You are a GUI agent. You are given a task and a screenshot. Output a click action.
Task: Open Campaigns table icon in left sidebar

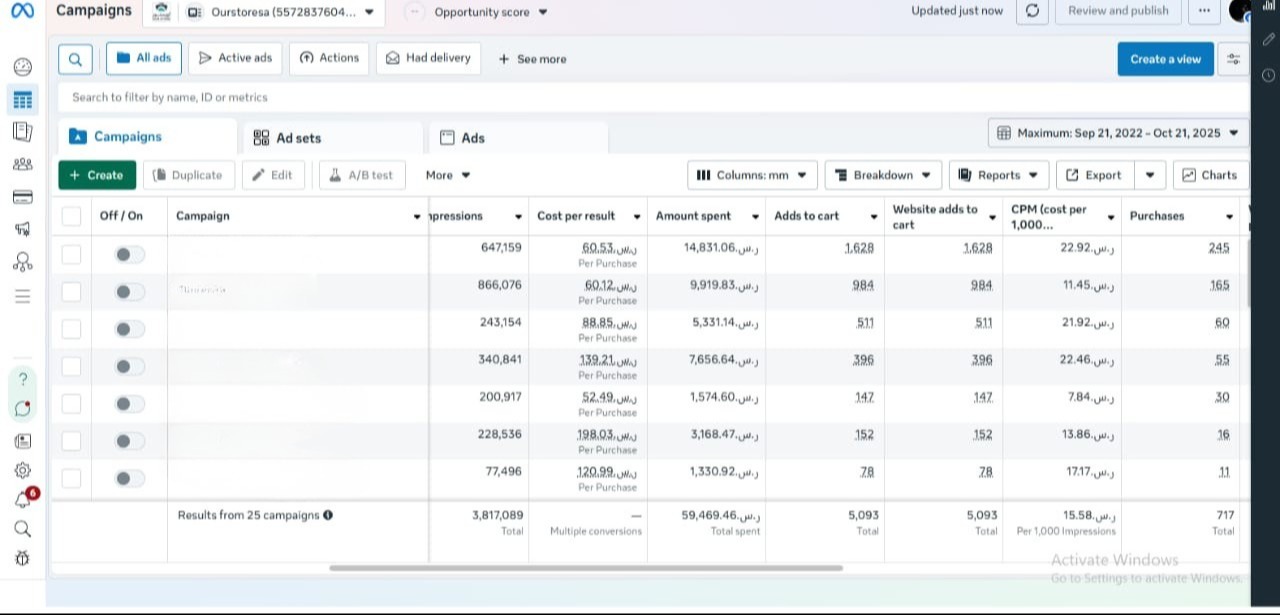[22, 99]
